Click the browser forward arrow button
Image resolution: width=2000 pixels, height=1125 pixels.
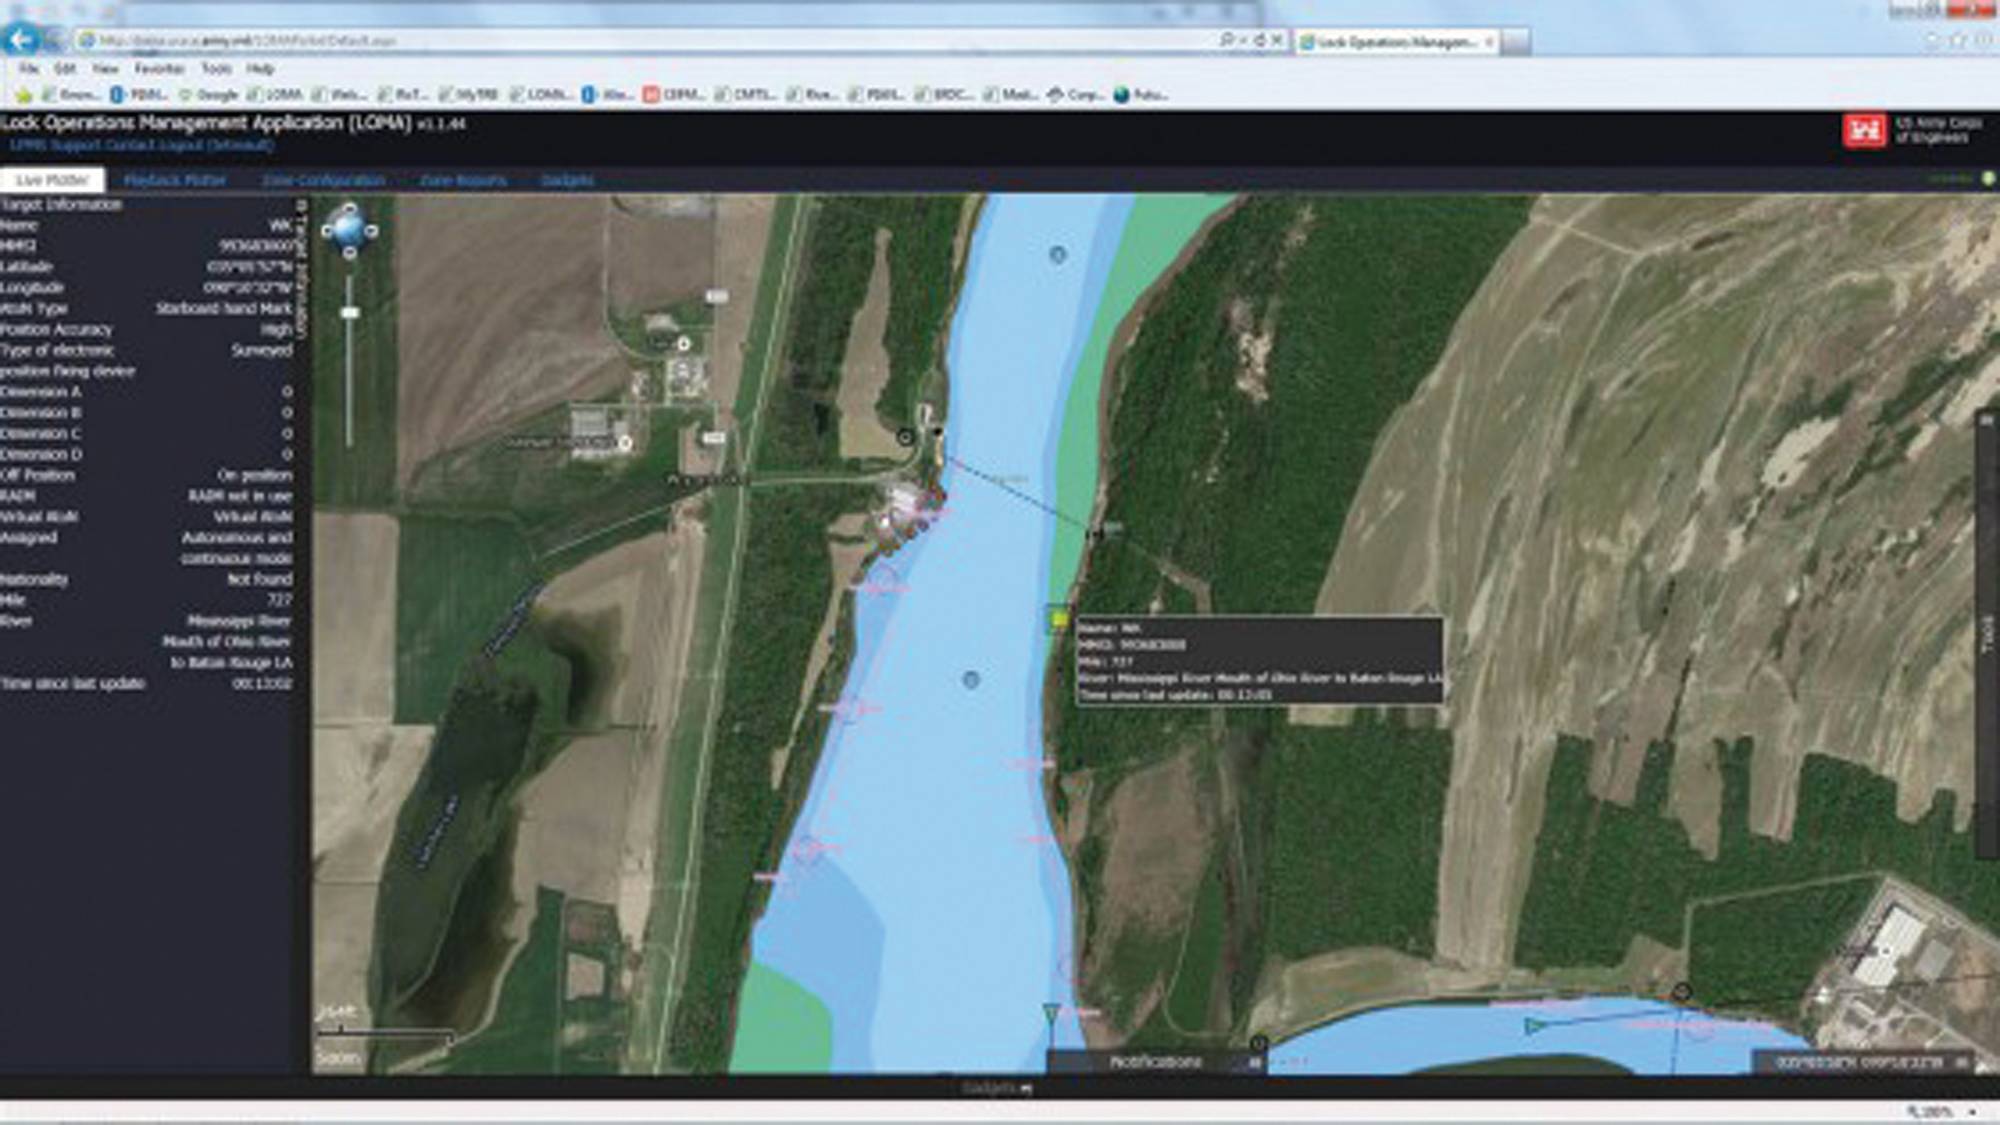point(55,40)
